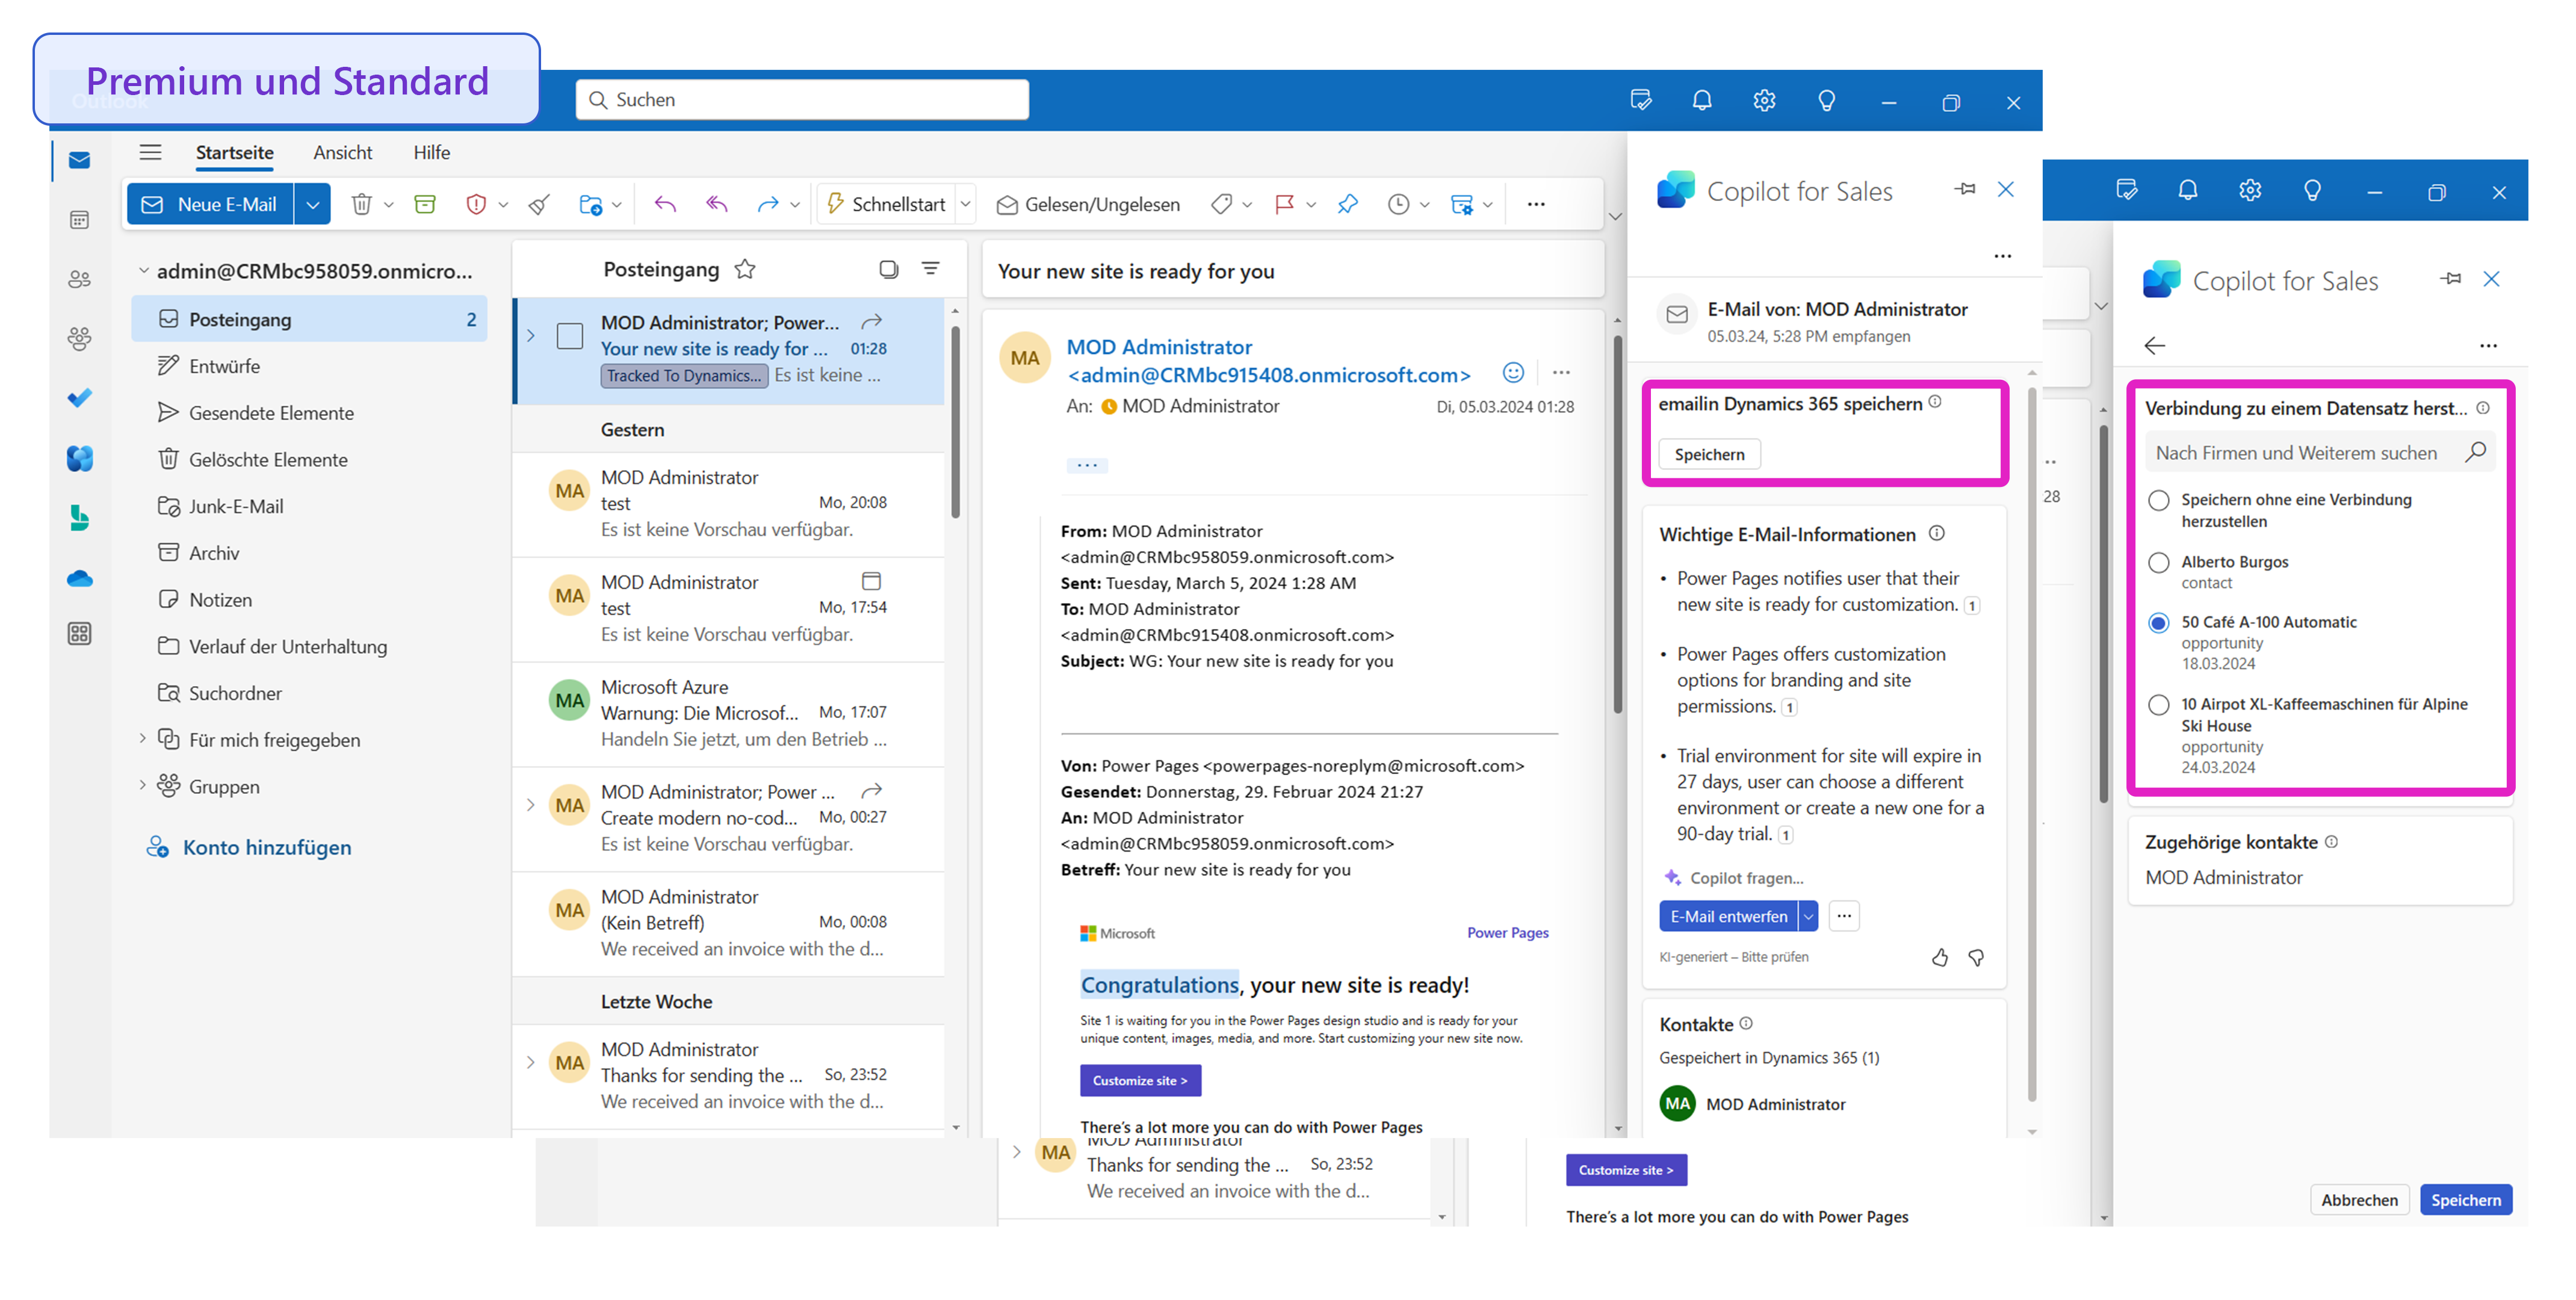Open the Hilfe tab

click(x=431, y=152)
